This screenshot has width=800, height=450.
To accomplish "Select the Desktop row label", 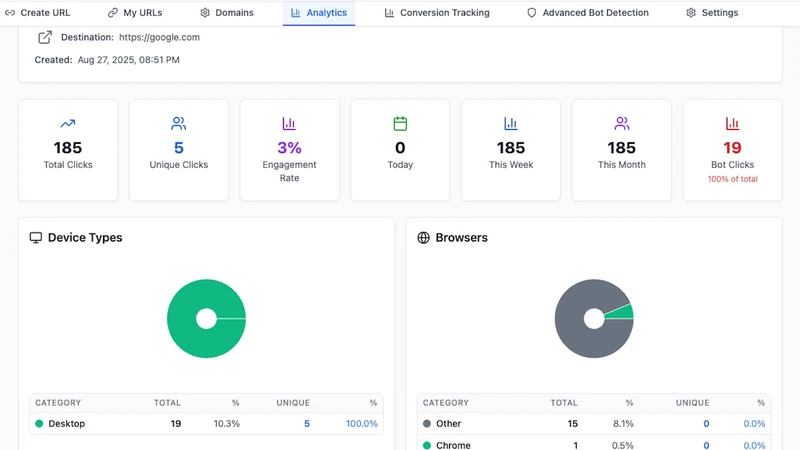I will tap(66, 423).
